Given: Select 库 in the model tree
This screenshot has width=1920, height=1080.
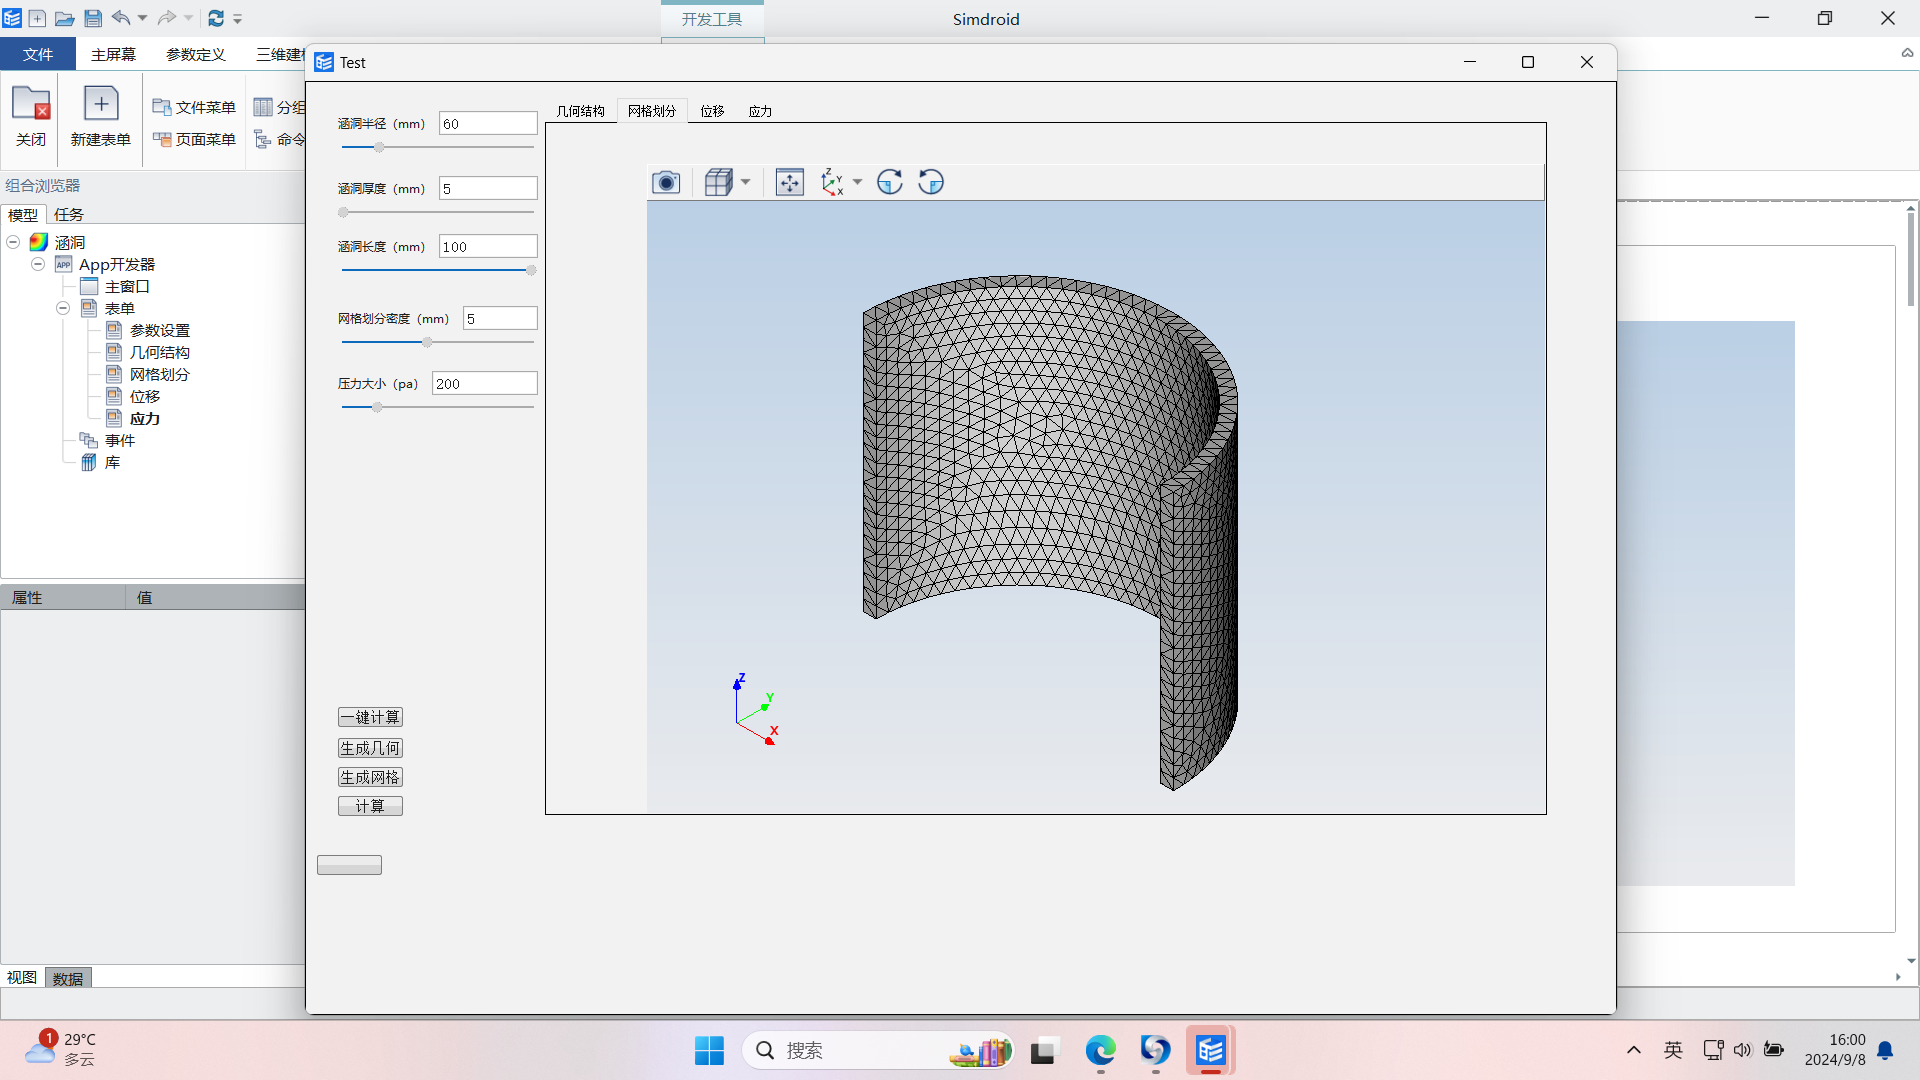Looking at the screenshot, I should (112, 462).
